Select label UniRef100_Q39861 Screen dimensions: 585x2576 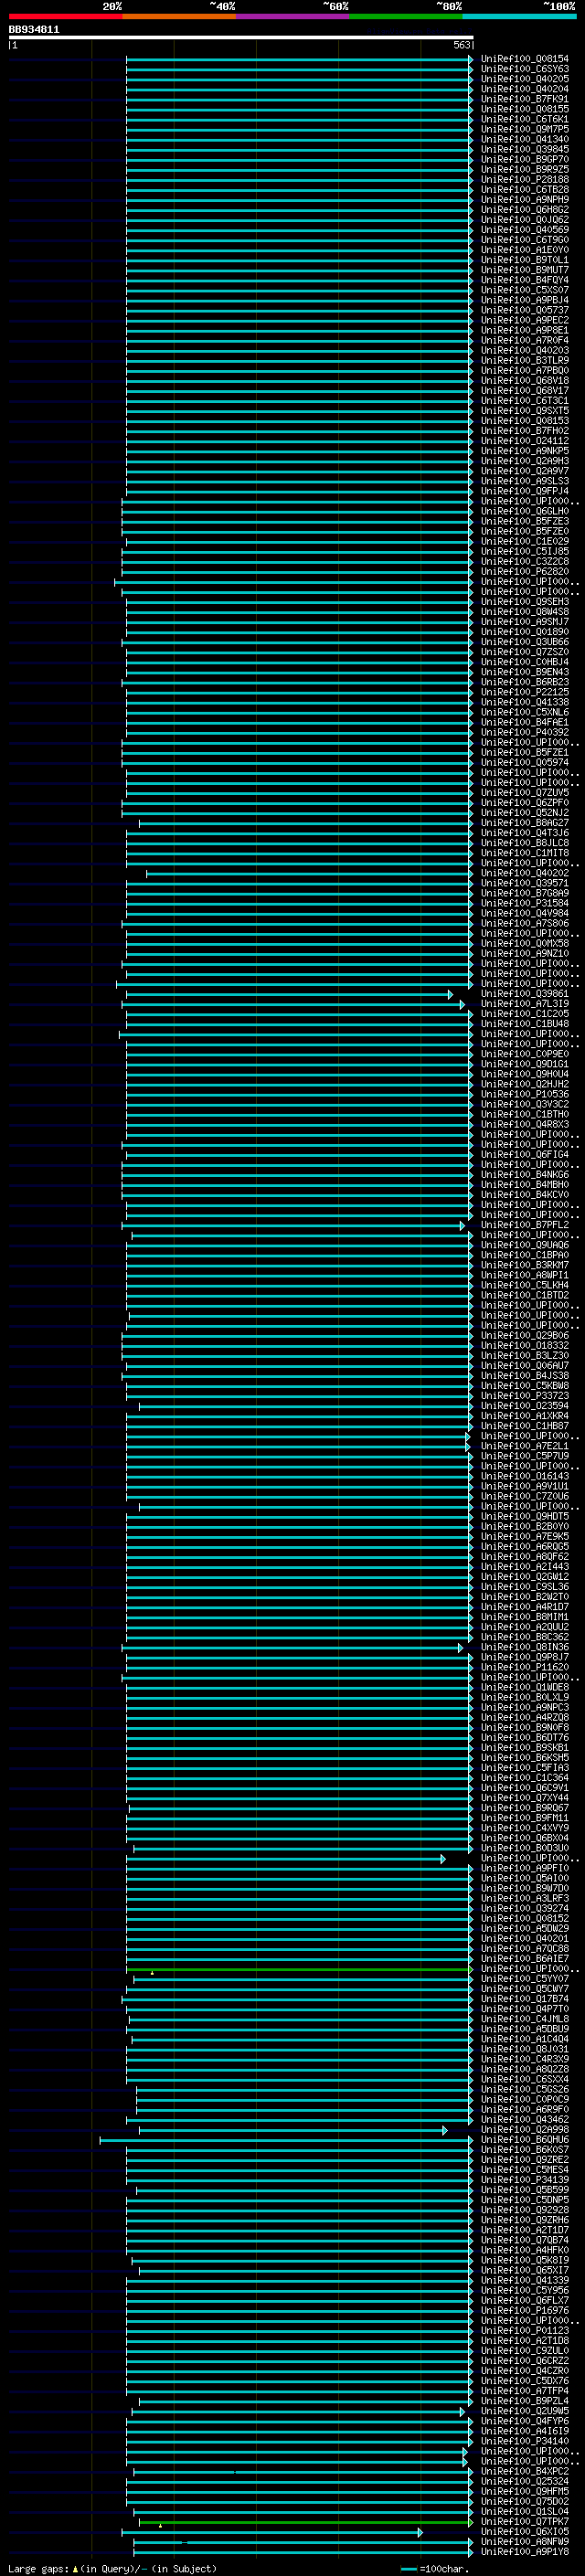524,993
